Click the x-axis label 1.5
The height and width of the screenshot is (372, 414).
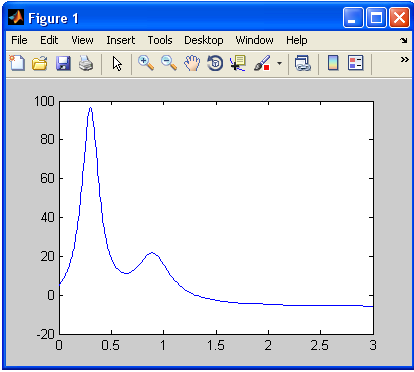point(216,345)
